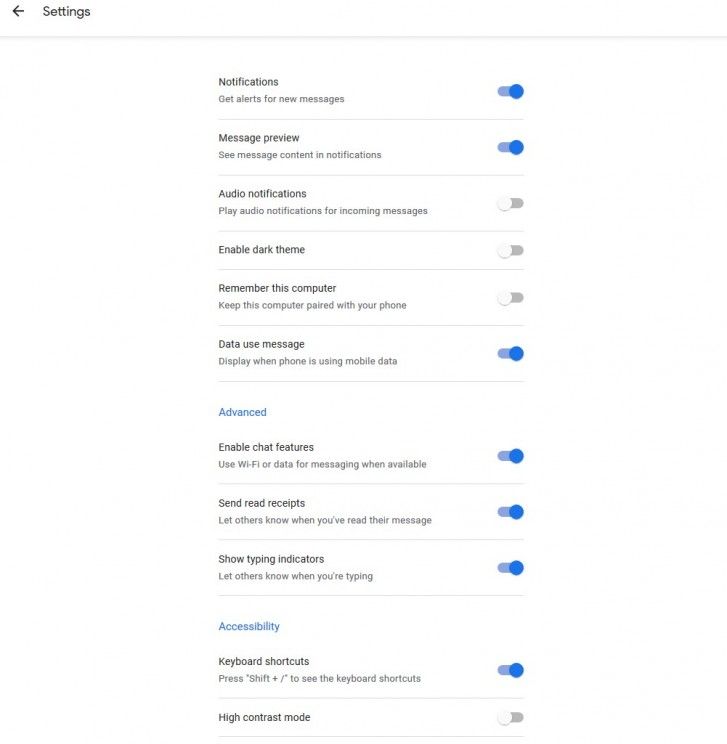This screenshot has width=727, height=744.
Task: Click the Shift + / keyboard shortcuts hint text
Action: click(x=319, y=679)
